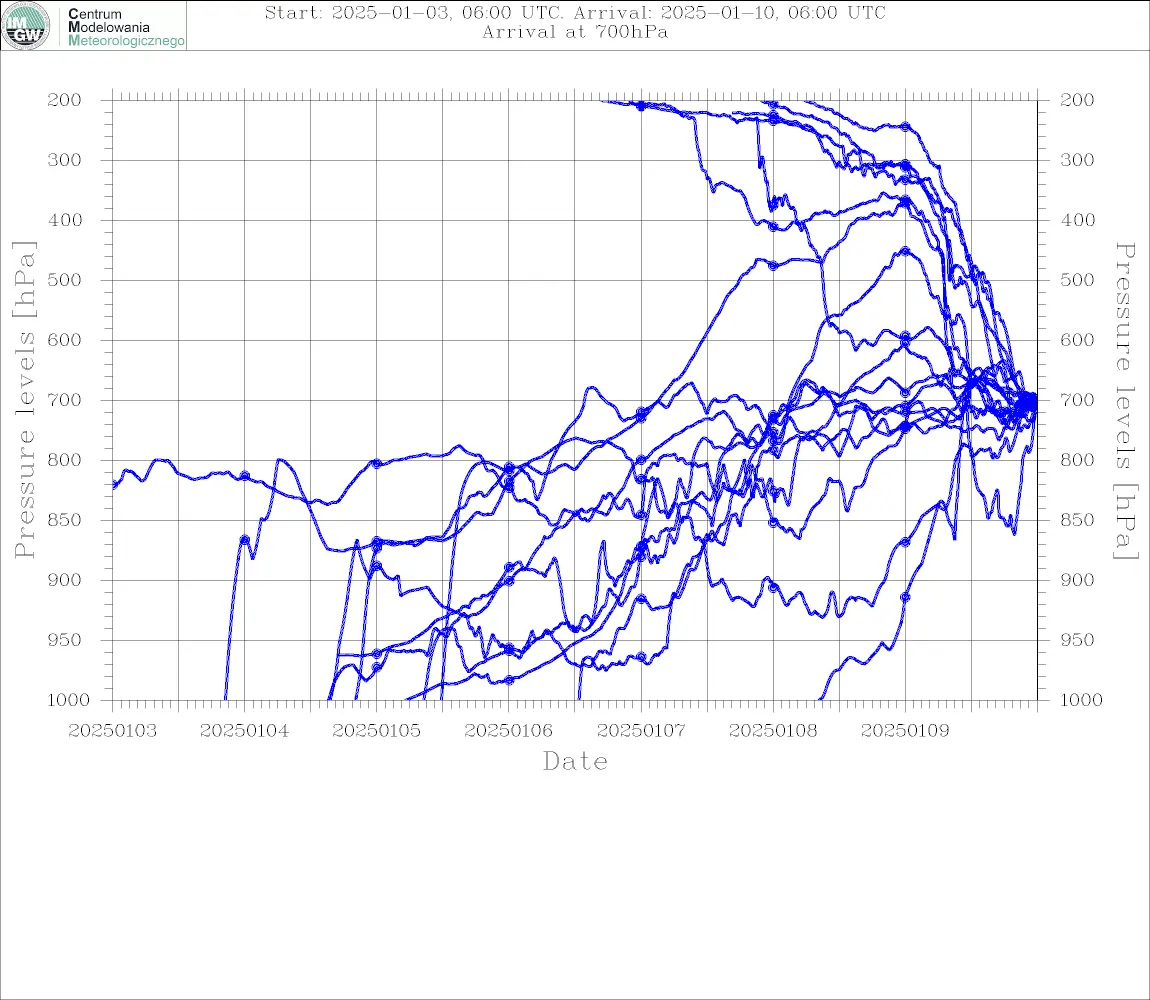Click the 20250105 date label

click(376, 731)
